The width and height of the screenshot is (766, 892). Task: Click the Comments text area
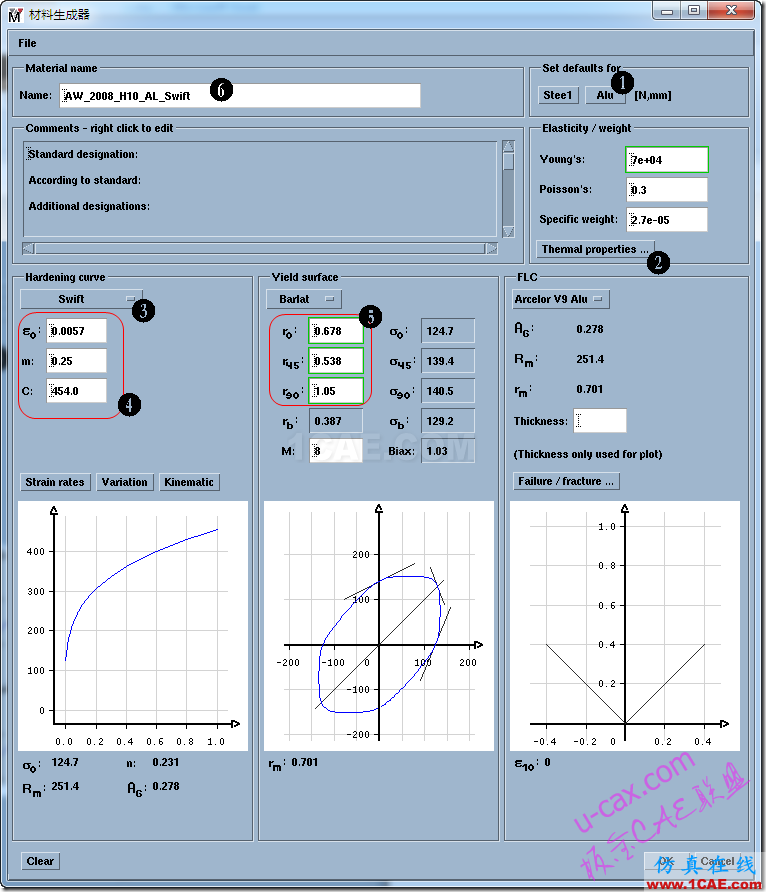(260, 189)
